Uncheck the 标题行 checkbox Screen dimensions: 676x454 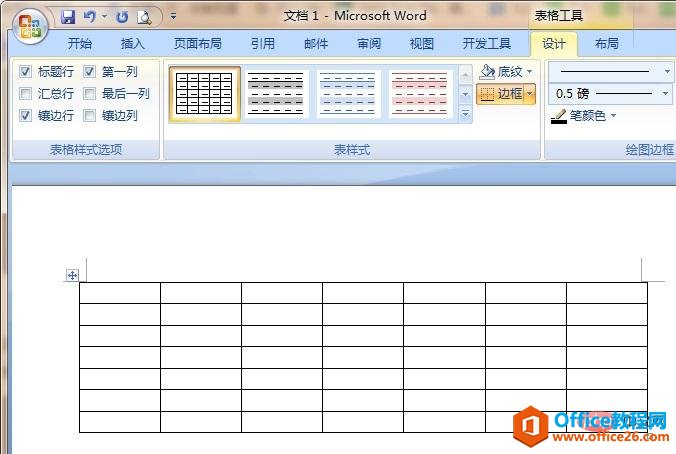pos(26,72)
